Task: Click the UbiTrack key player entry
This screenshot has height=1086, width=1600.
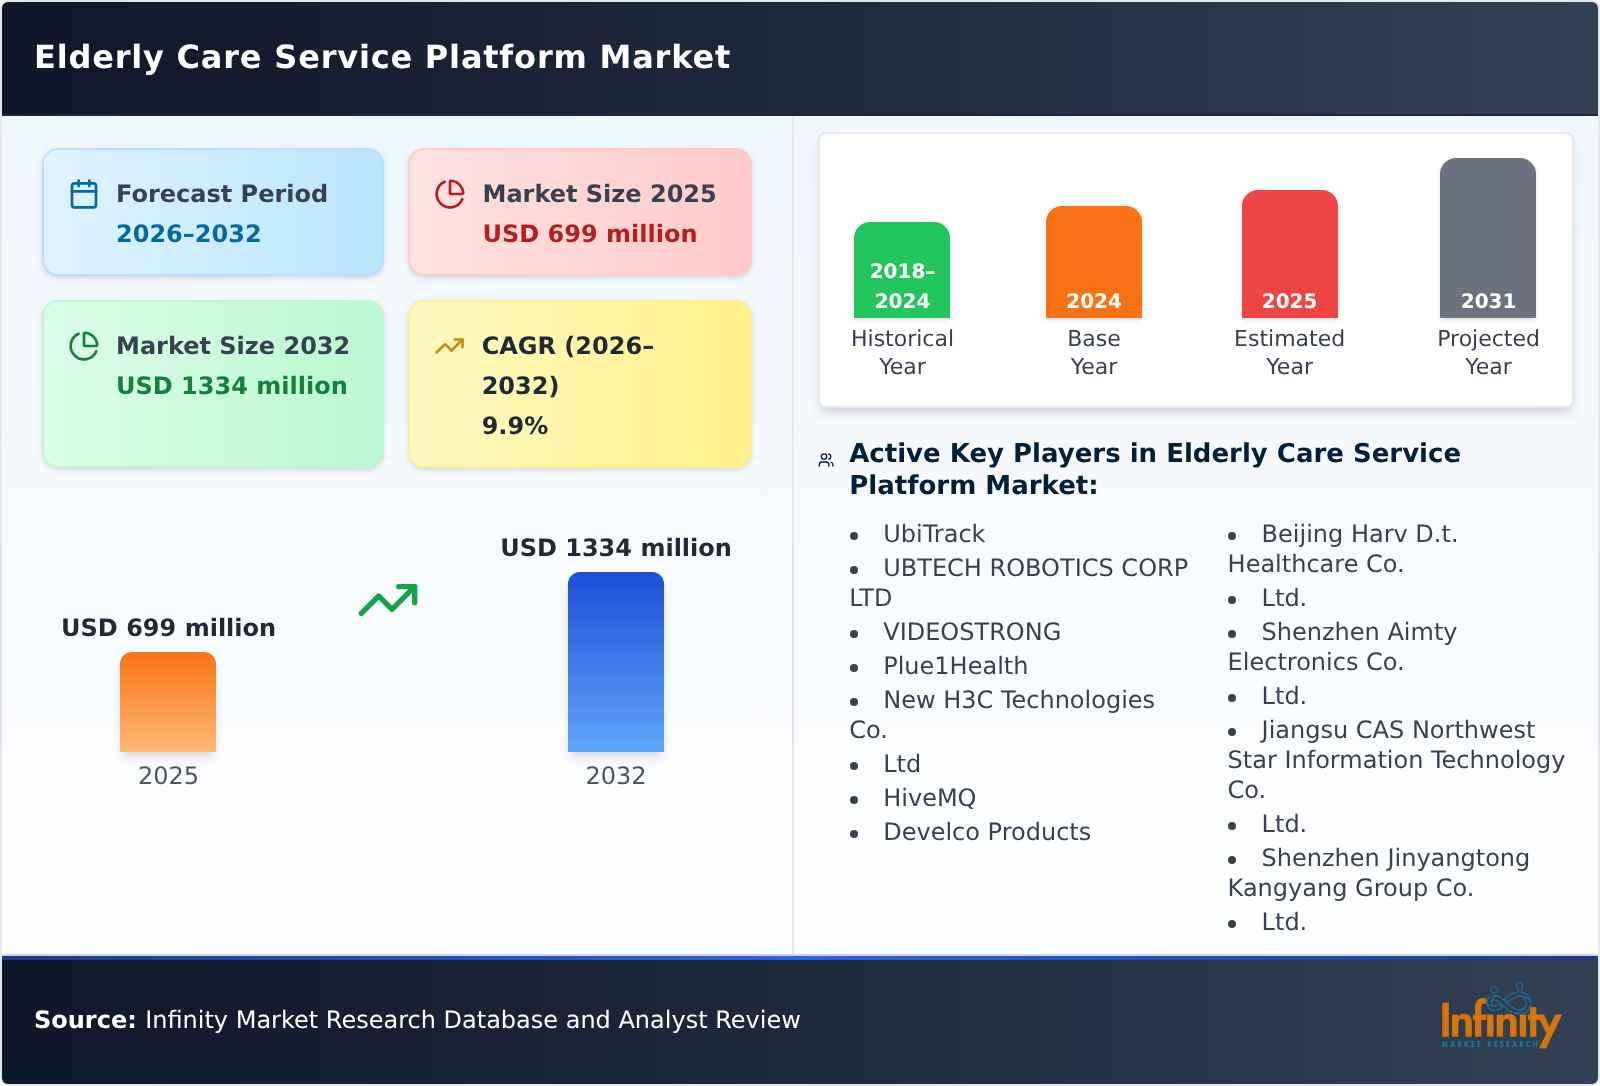Action: coord(932,534)
